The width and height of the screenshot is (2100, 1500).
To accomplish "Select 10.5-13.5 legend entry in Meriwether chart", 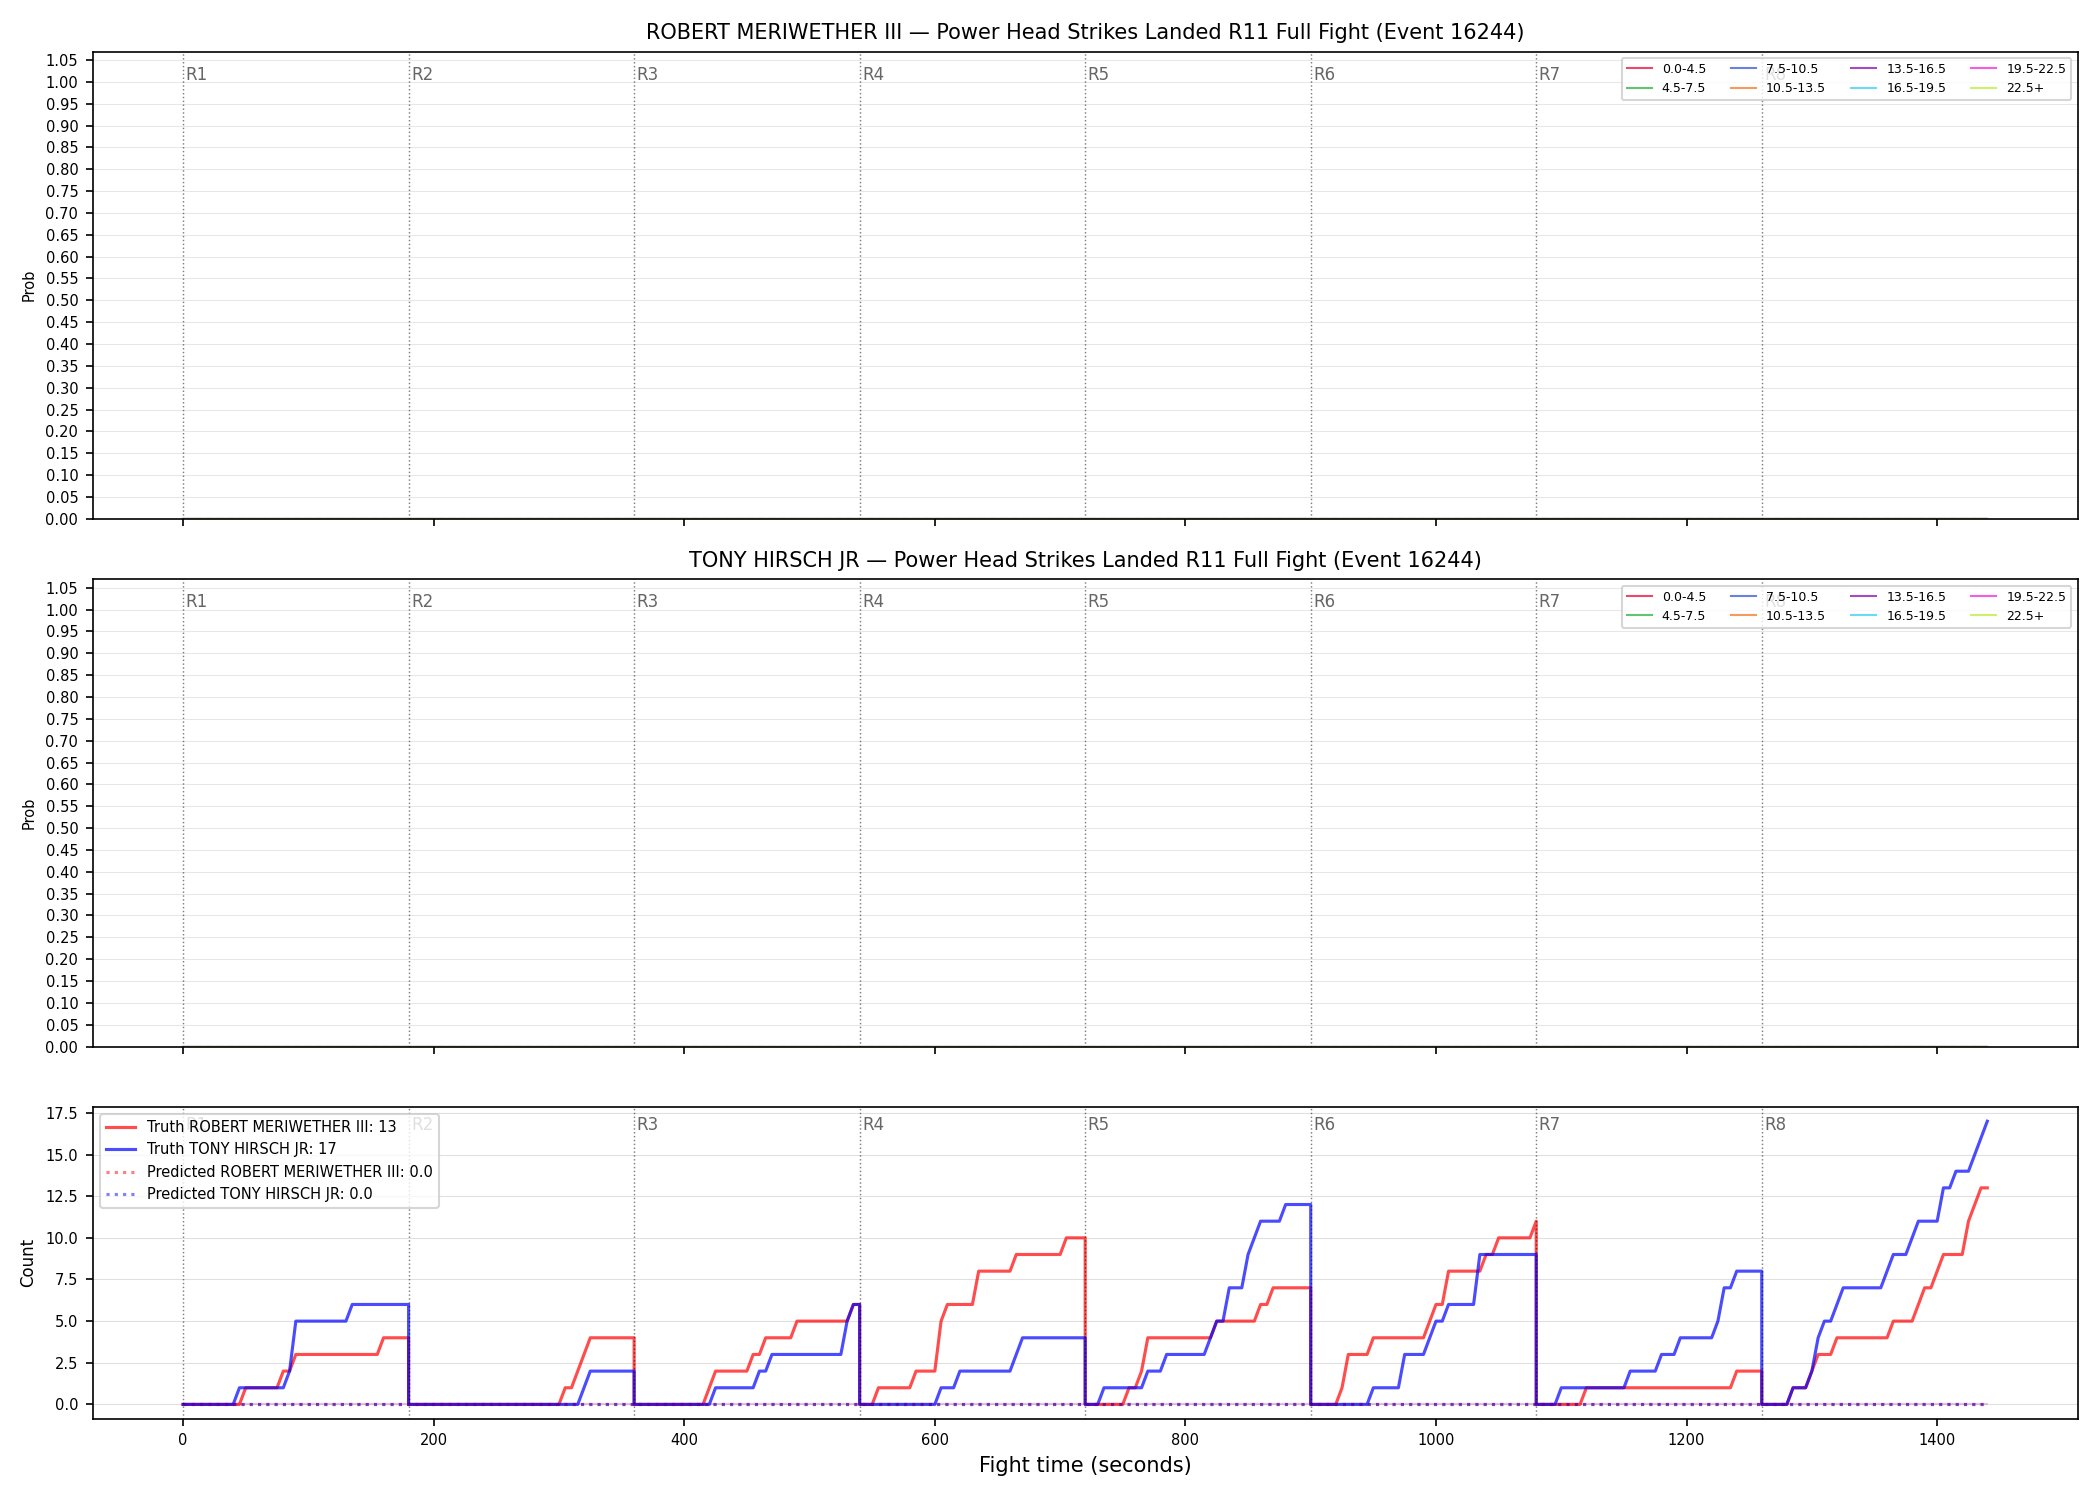I will (1778, 88).
